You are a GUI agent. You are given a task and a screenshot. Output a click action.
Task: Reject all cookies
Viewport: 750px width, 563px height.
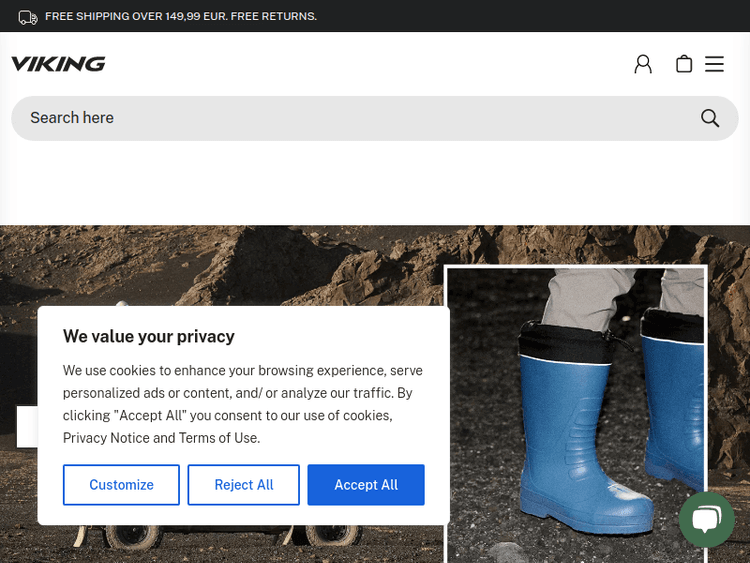coord(243,485)
